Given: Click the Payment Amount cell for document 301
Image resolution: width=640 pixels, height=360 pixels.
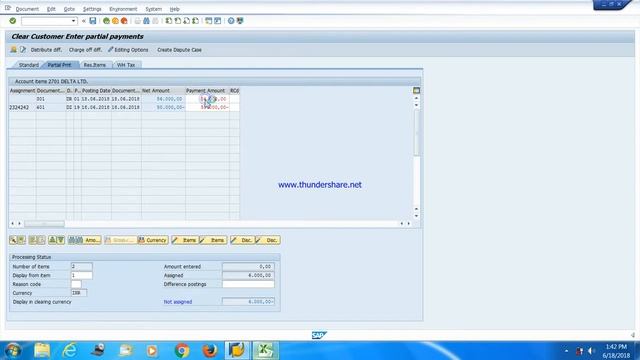Looking at the screenshot, I should click(x=207, y=99).
